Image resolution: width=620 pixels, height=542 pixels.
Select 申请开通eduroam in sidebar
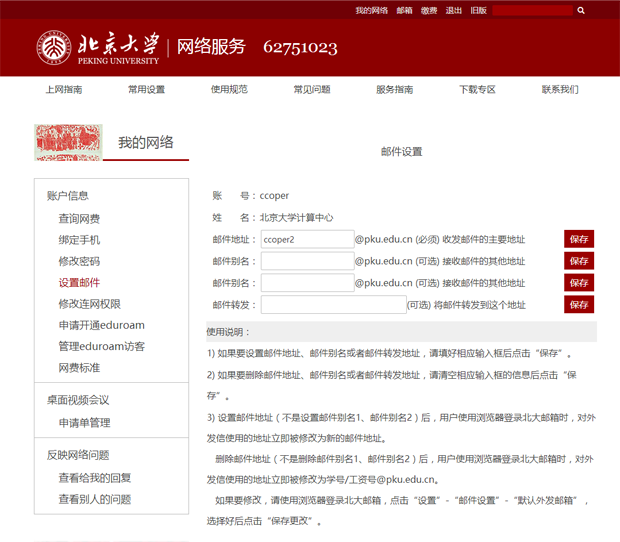102,325
